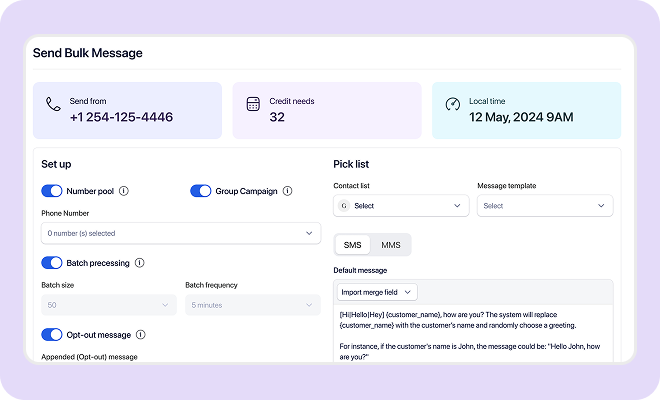
Task: Open the Phone Number dropdown
Action: click(x=181, y=233)
